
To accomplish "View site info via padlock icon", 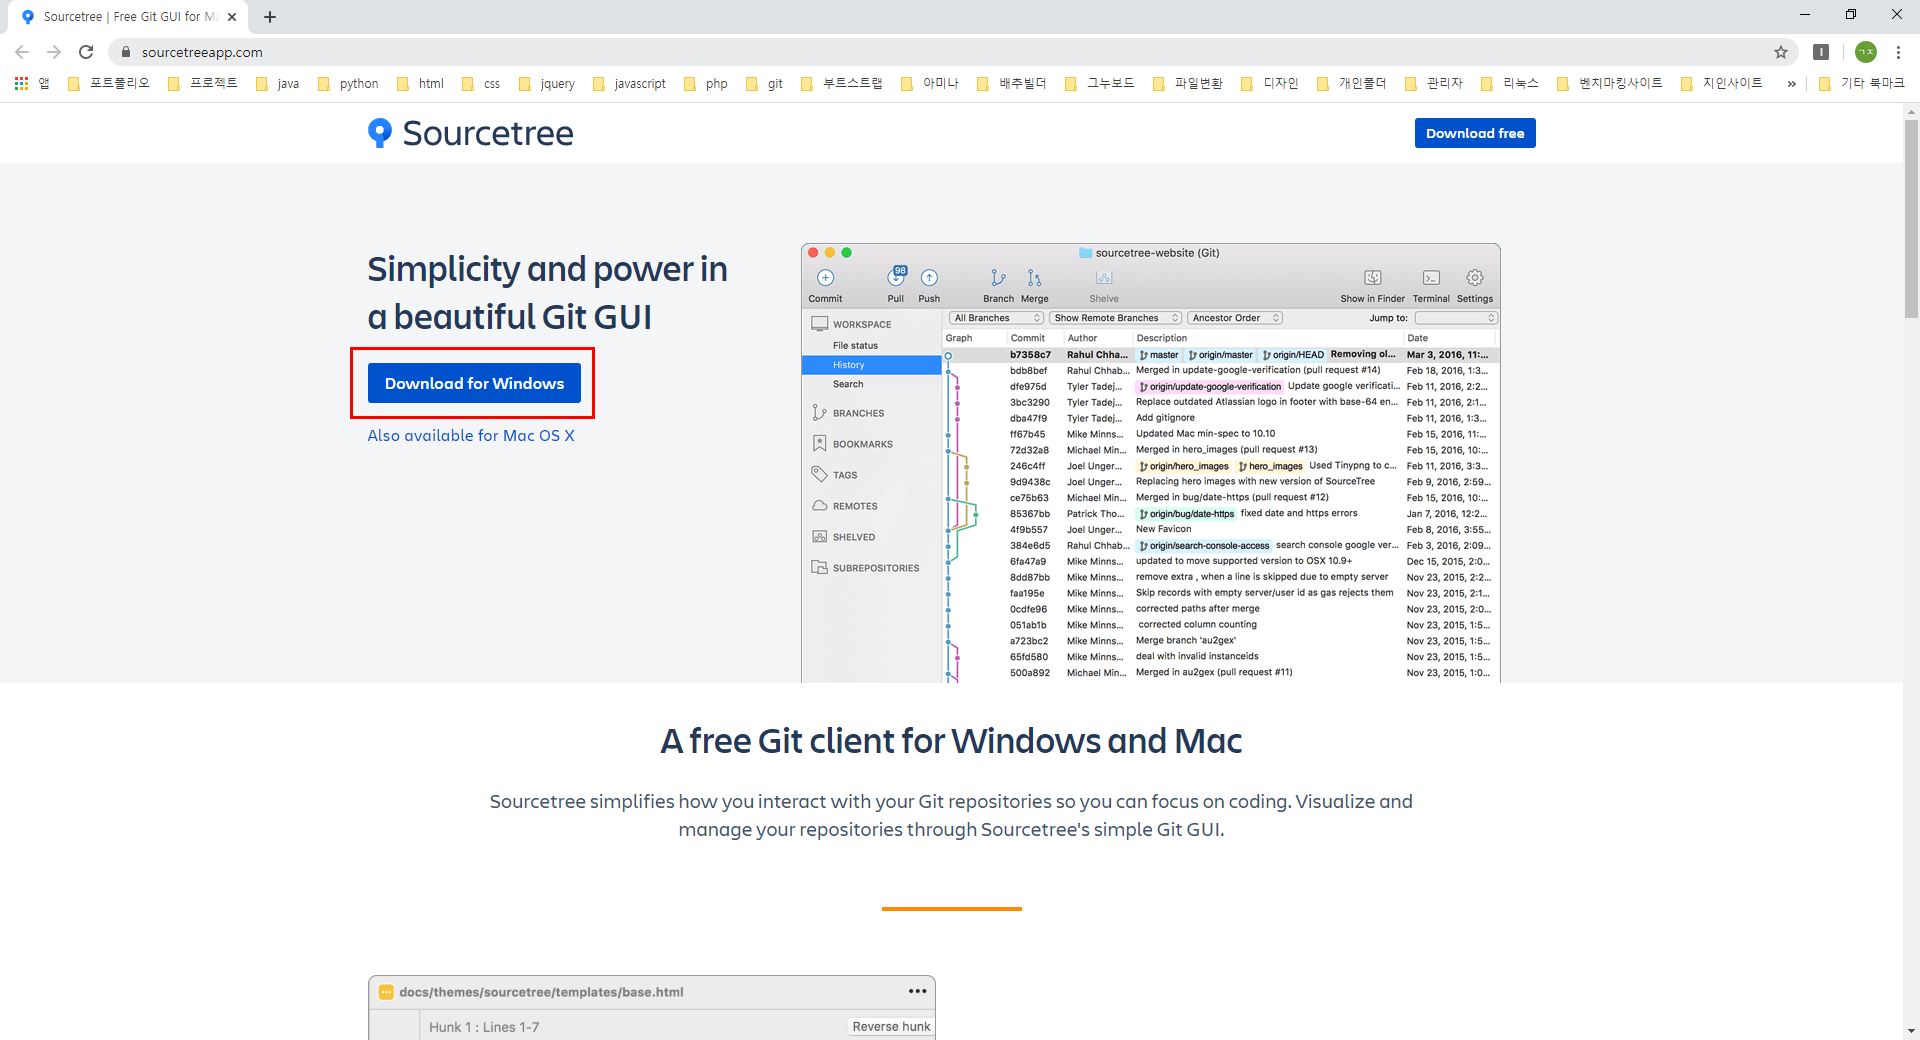I will tap(126, 52).
